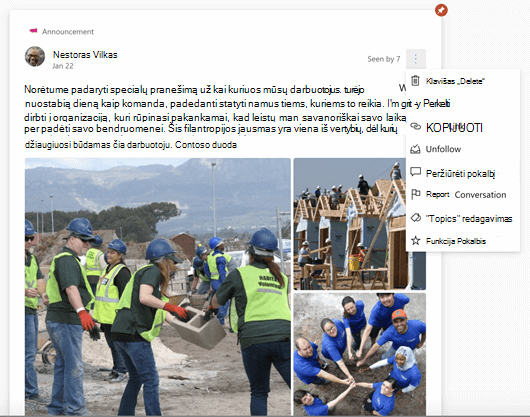This screenshot has width=530, height=417.
Task: Open the three-dots more options button
Action: point(416,59)
